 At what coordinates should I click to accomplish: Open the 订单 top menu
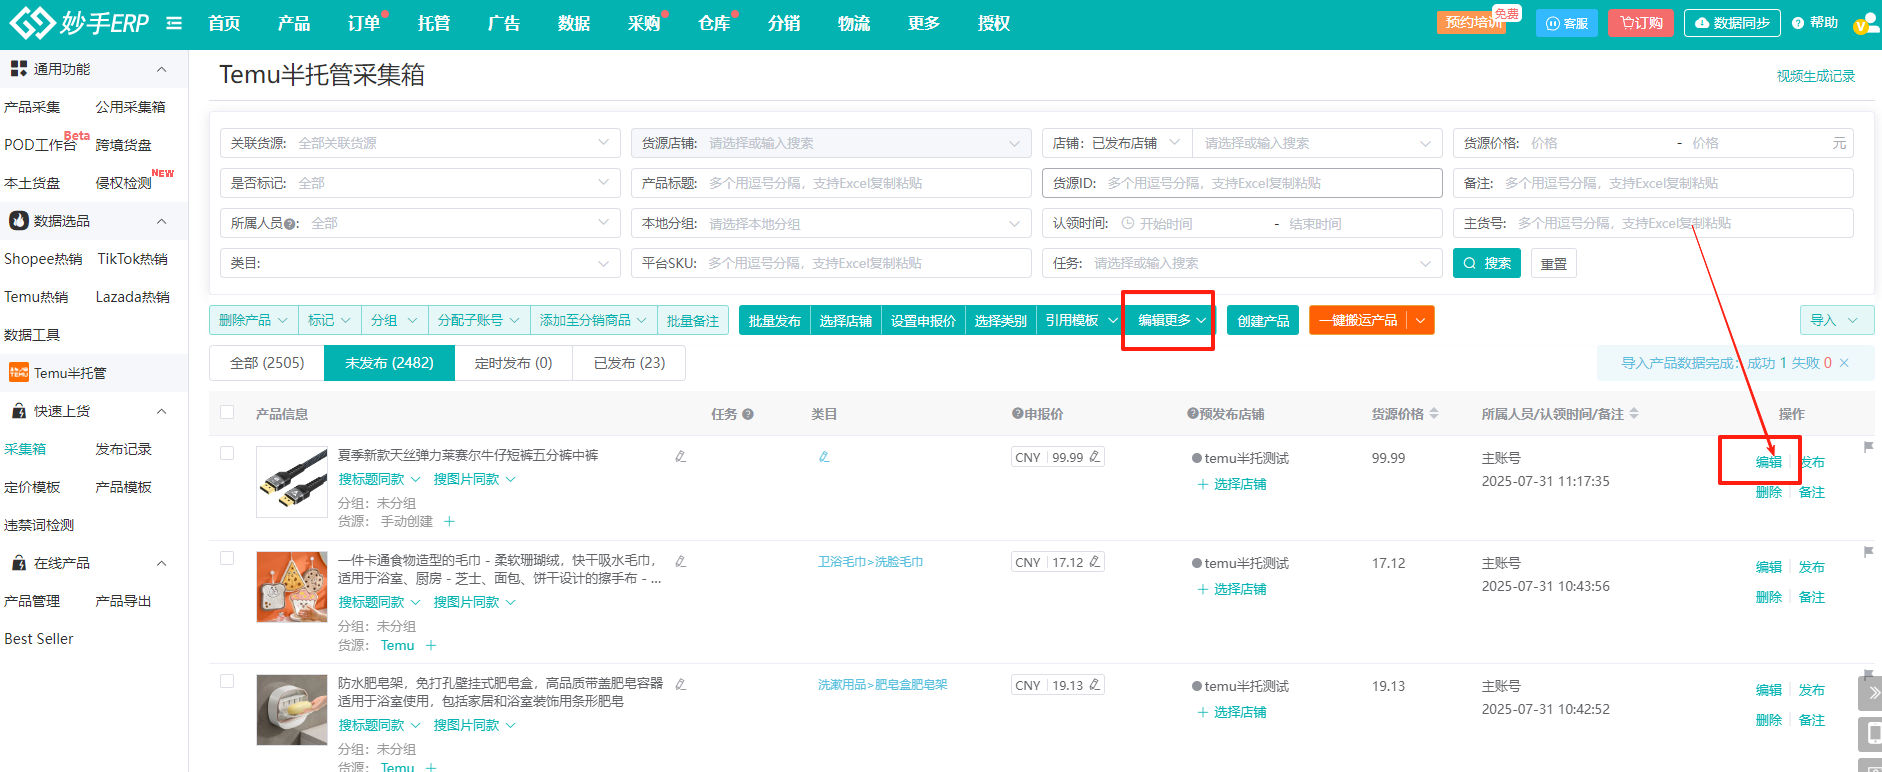tap(364, 23)
